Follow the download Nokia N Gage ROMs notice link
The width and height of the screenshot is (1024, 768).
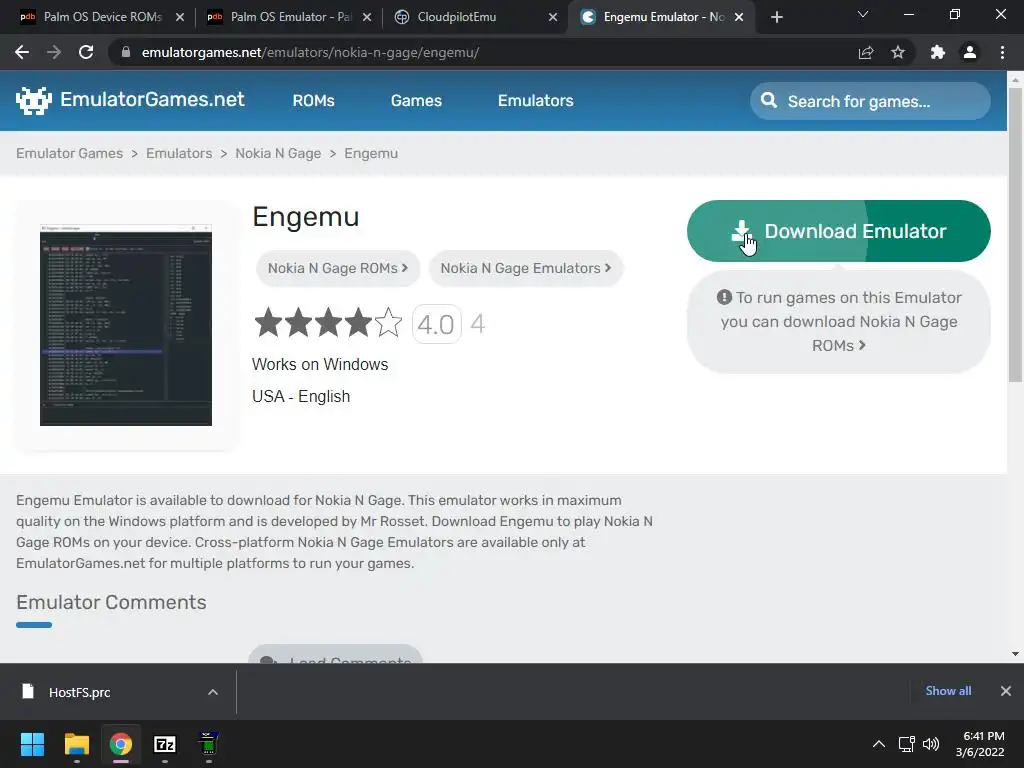[x=839, y=321]
